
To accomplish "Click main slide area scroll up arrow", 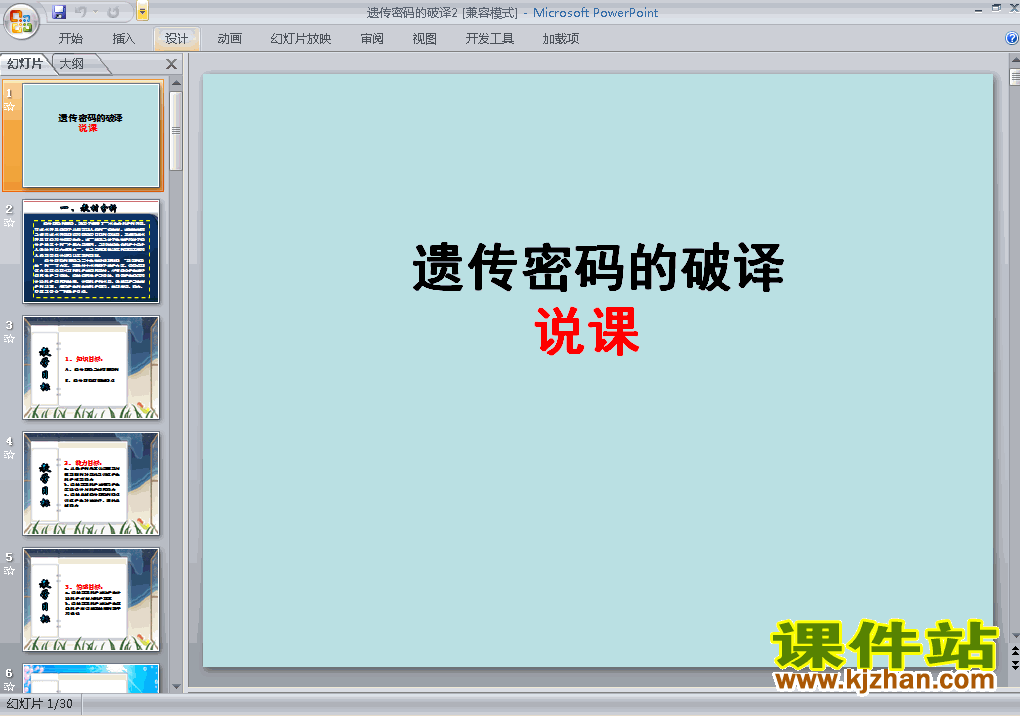I will tap(1015, 61).
